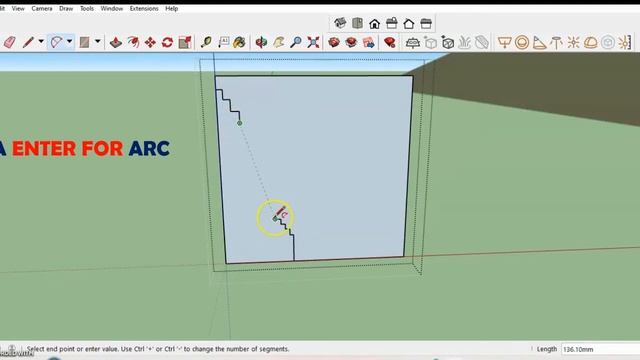Pick the Paint Bucket tool
This screenshot has height=360, width=640.
click(x=240, y=42)
